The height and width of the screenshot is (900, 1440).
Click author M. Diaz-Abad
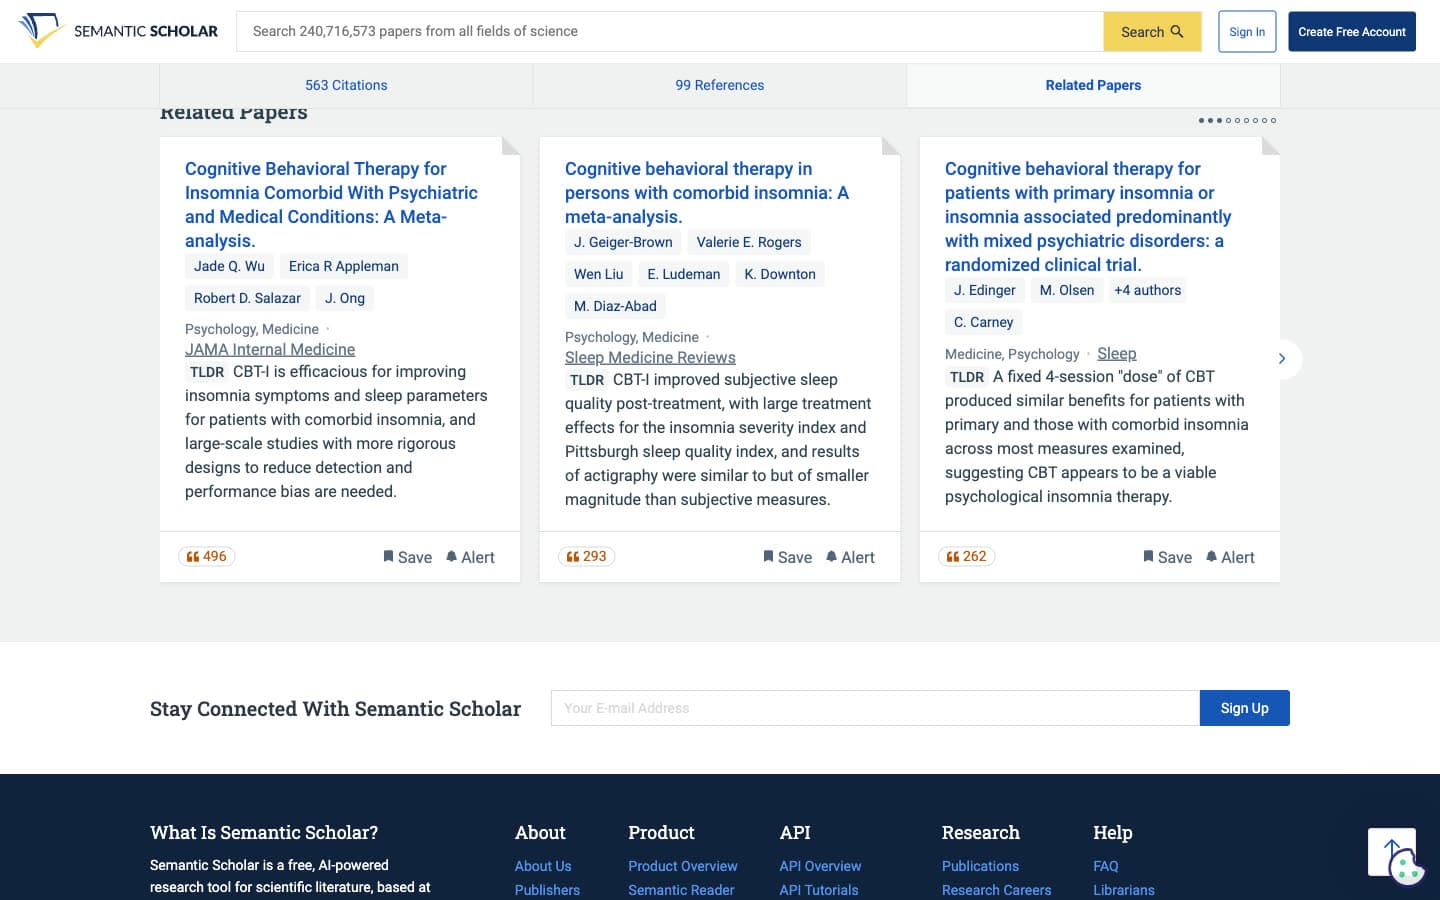(615, 306)
